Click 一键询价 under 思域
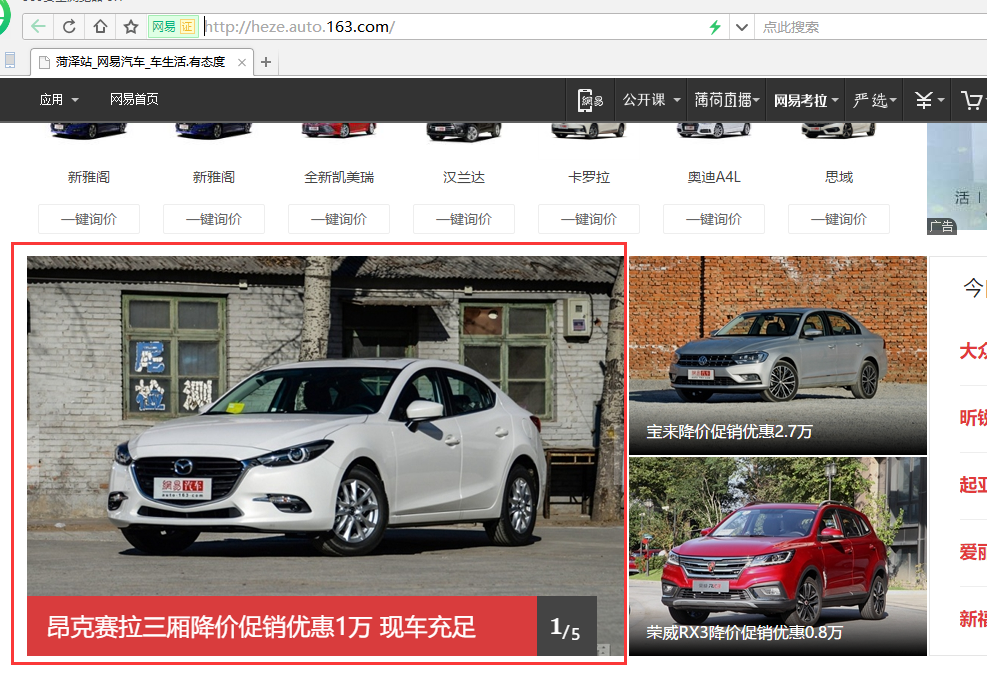987x675 pixels. (839, 219)
